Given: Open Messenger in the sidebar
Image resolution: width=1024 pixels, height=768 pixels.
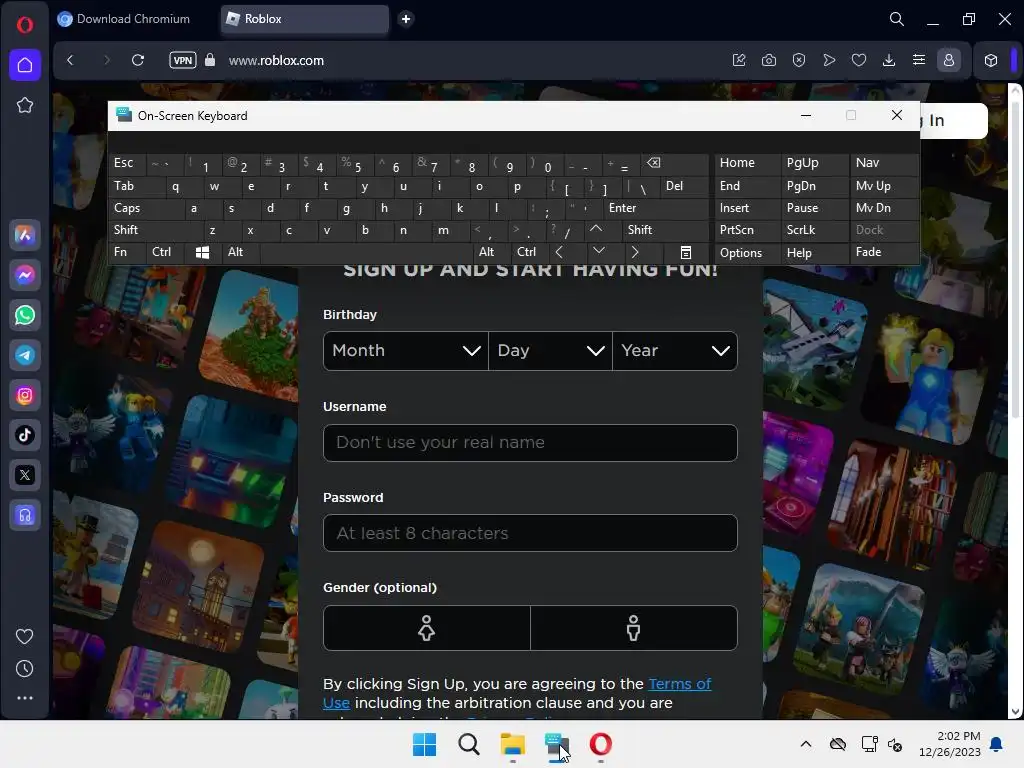Looking at the screenshot, I should click(x=25, y=275).
